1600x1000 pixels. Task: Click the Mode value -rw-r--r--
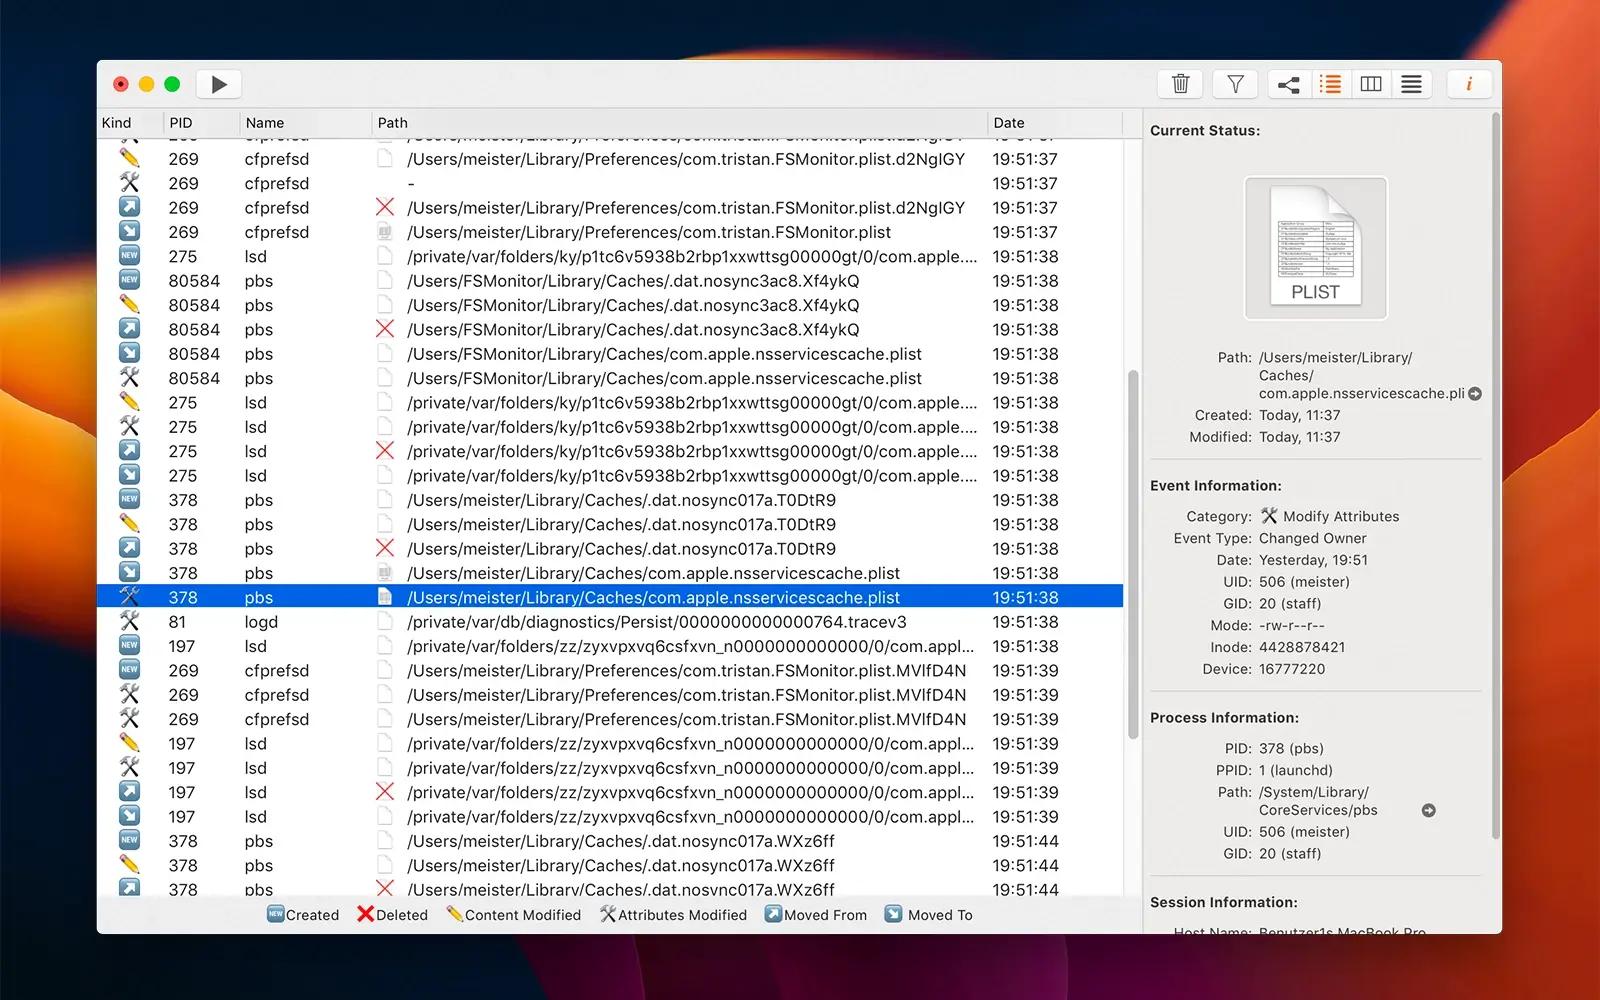(1292, 625)
